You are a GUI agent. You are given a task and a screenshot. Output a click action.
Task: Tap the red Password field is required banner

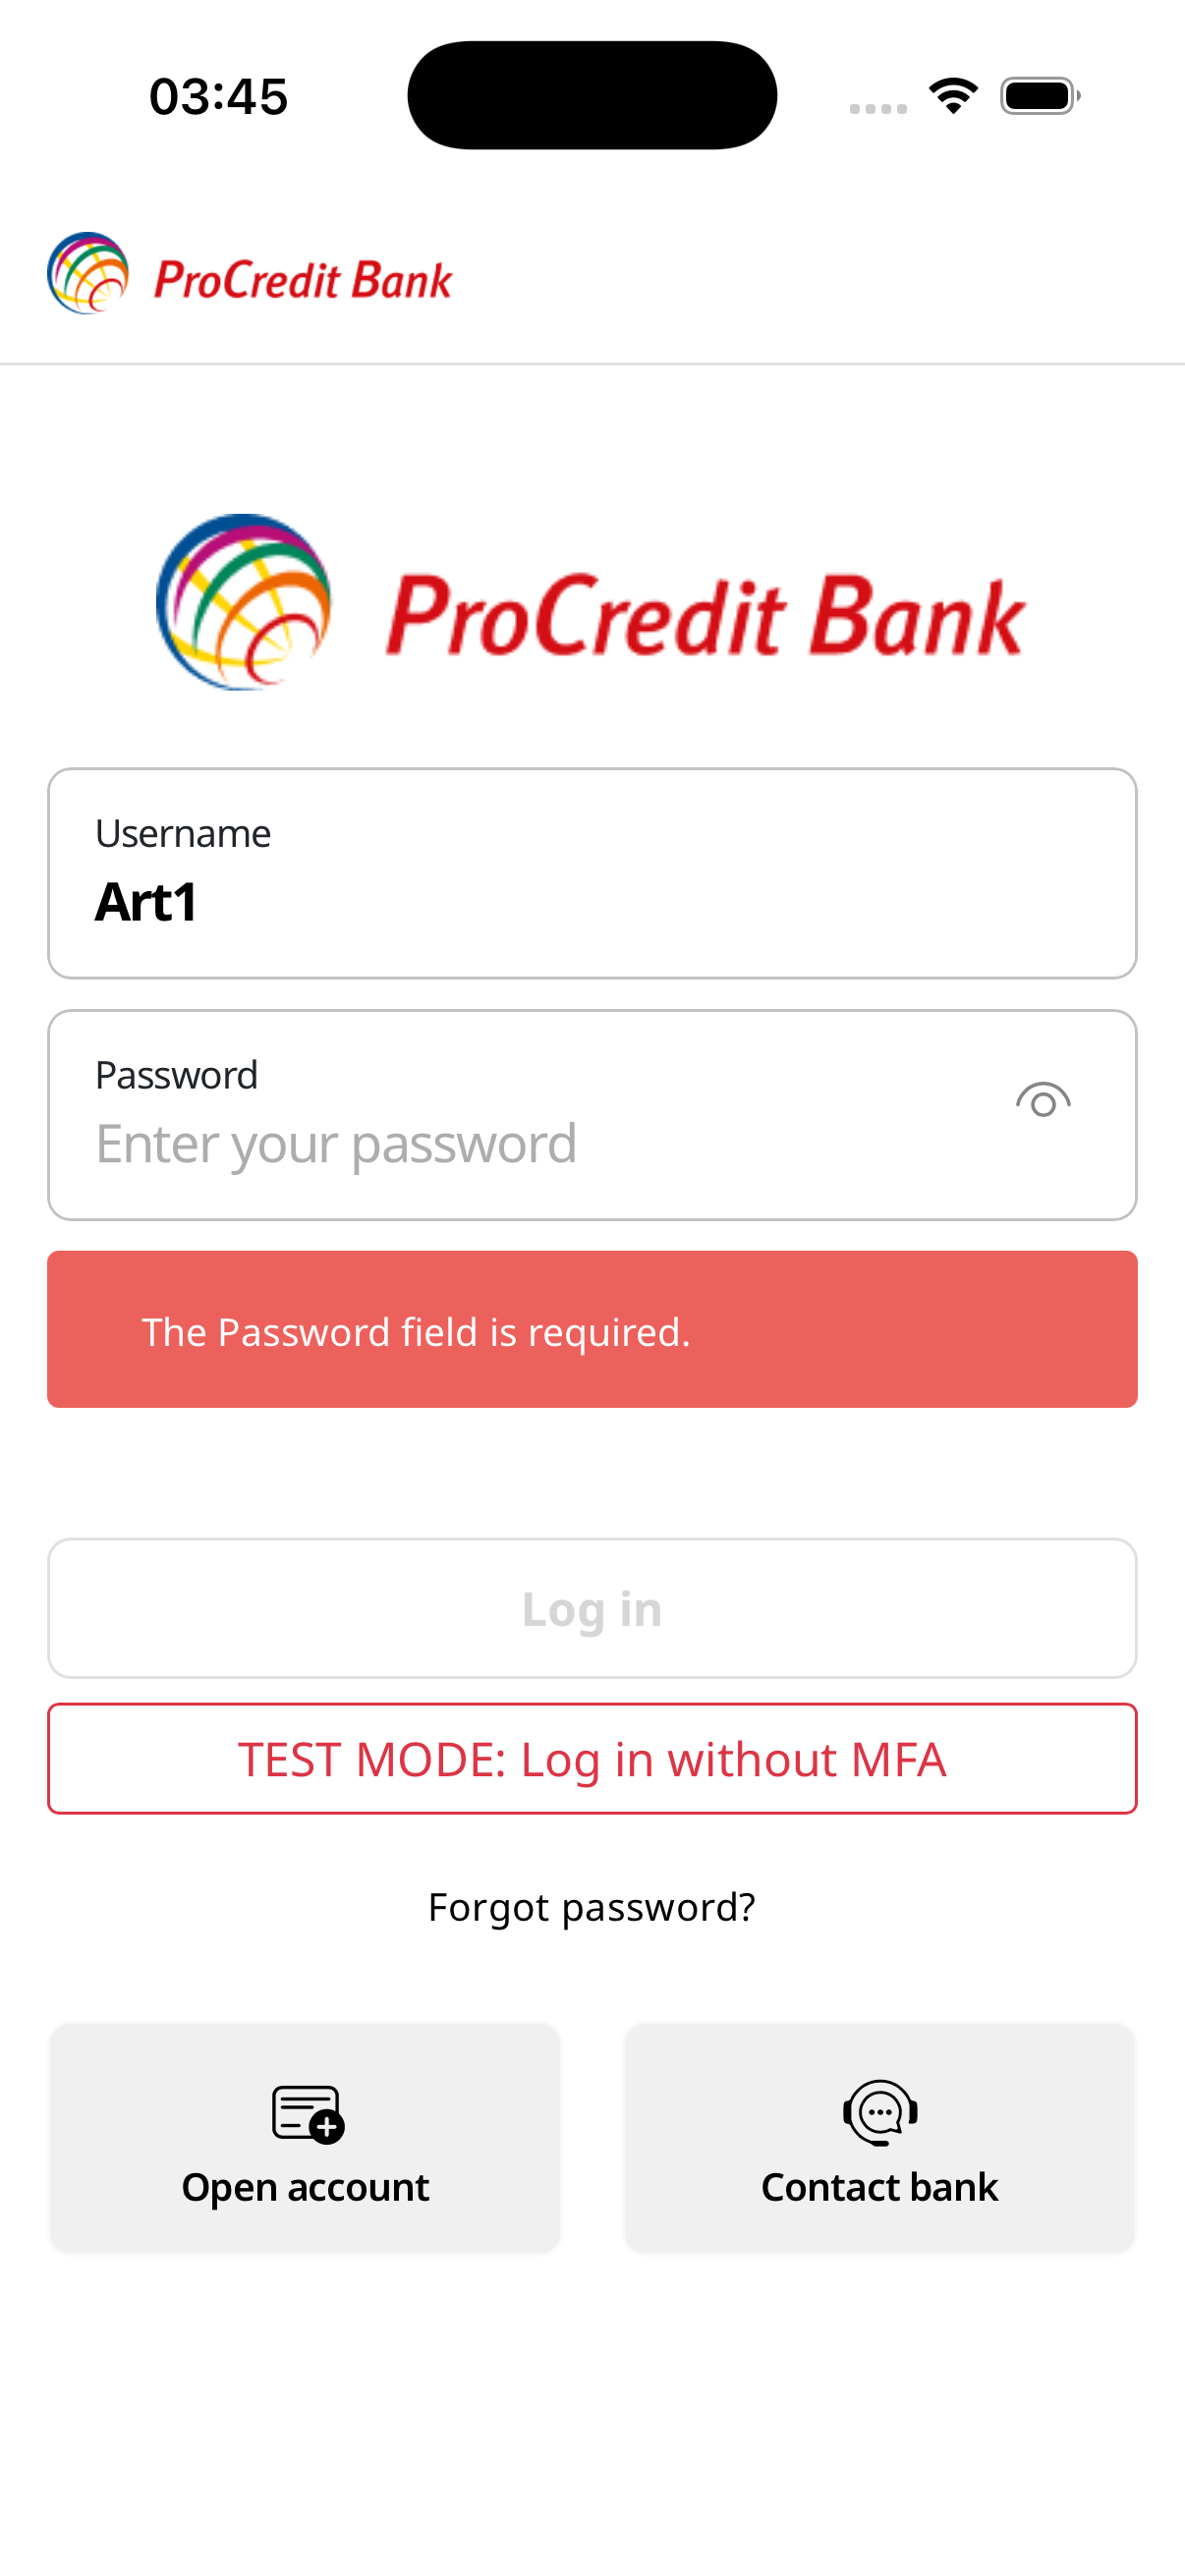click(x=592, y=1330)
